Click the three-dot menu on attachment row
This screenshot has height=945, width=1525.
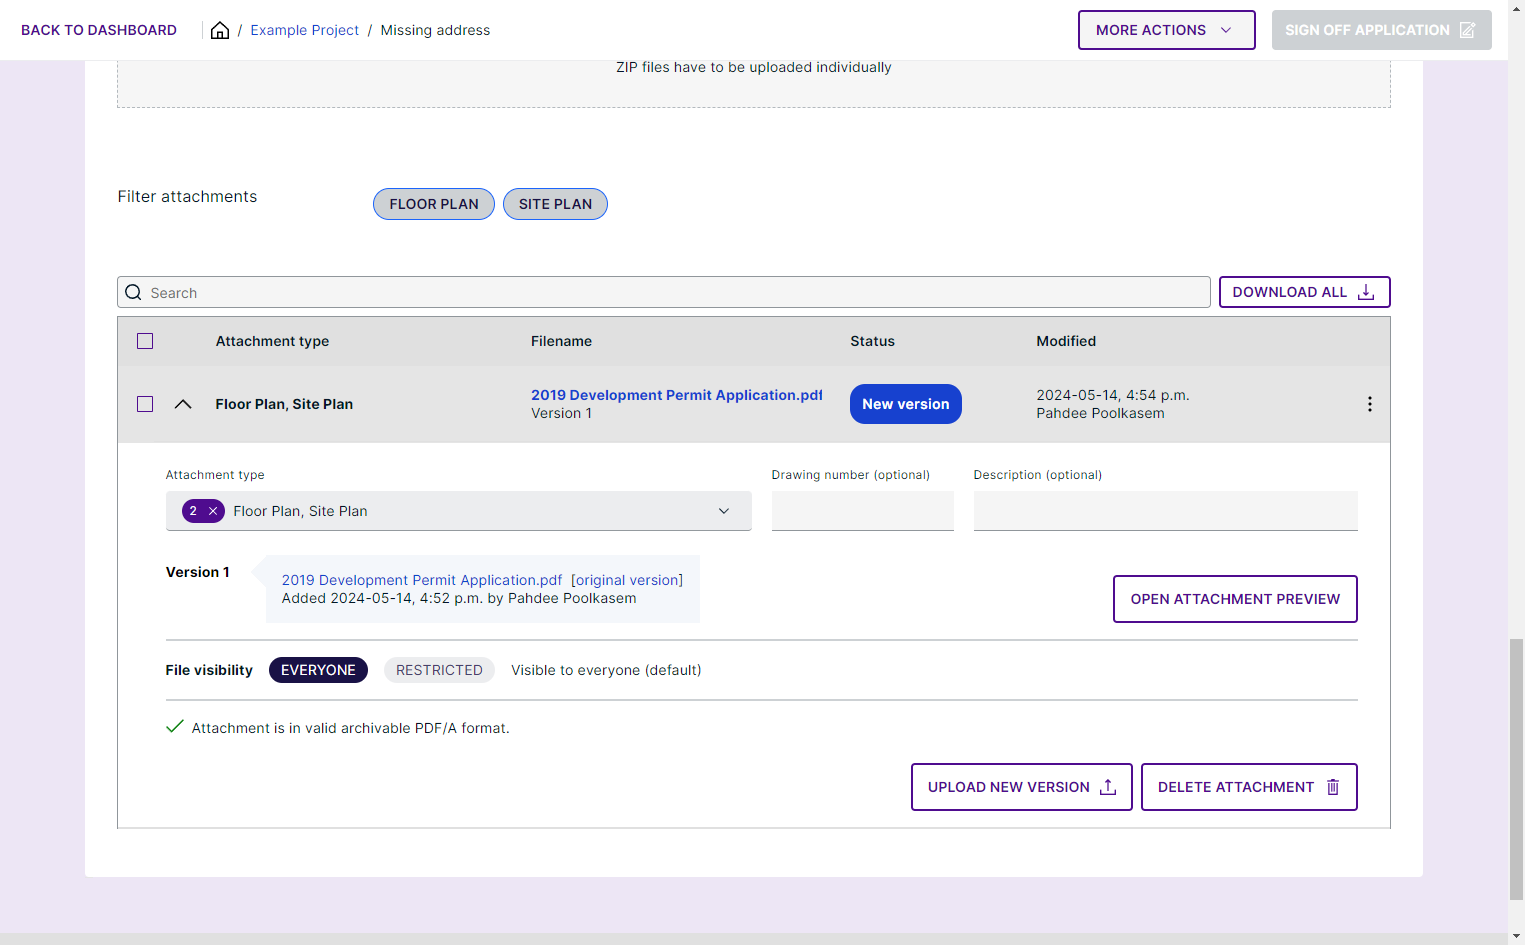coord(1369,404)
